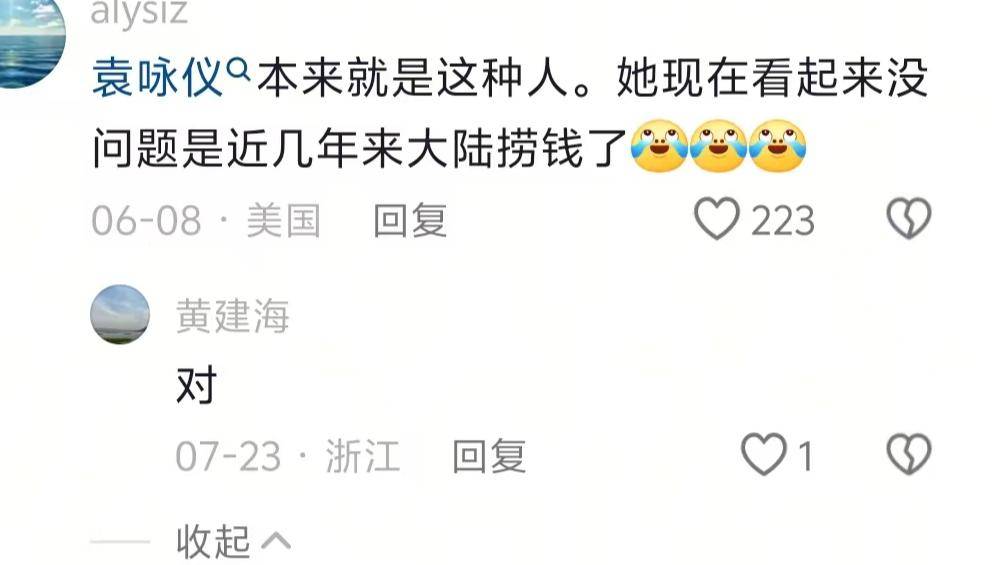The image size is (992, 565).
Task: Open the 袁咏仪 search keyword link
Action: 158,78
